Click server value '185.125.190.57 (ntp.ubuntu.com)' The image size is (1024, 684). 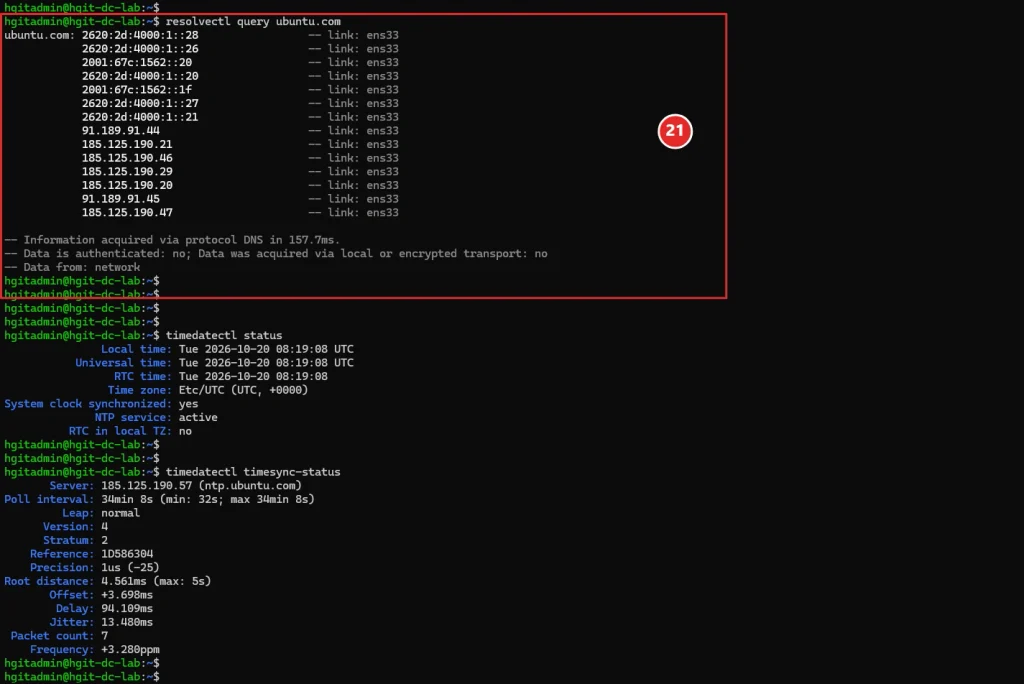tap(201, 485)
